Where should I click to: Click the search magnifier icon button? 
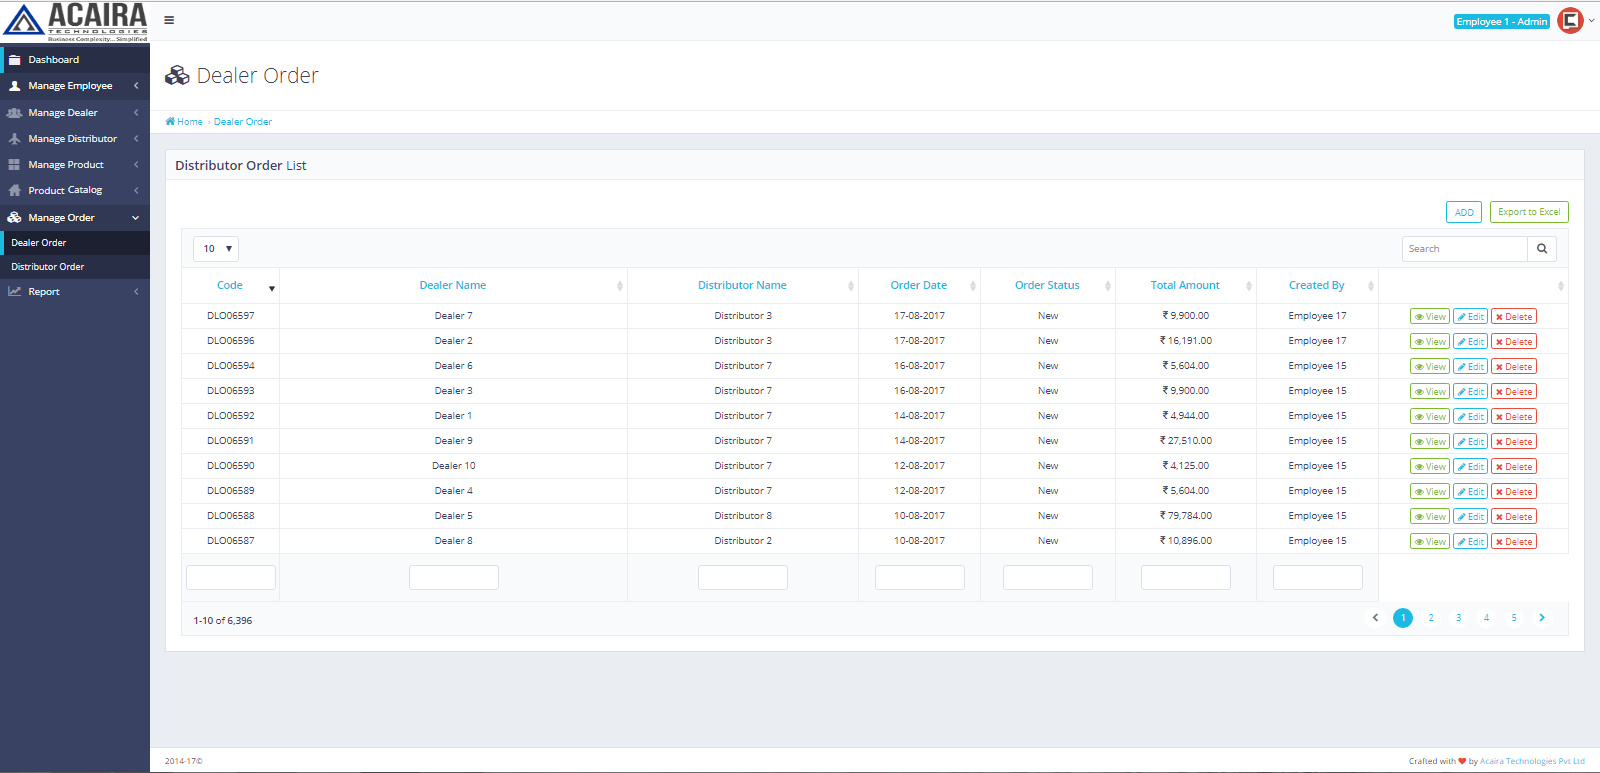[1541, 249]
